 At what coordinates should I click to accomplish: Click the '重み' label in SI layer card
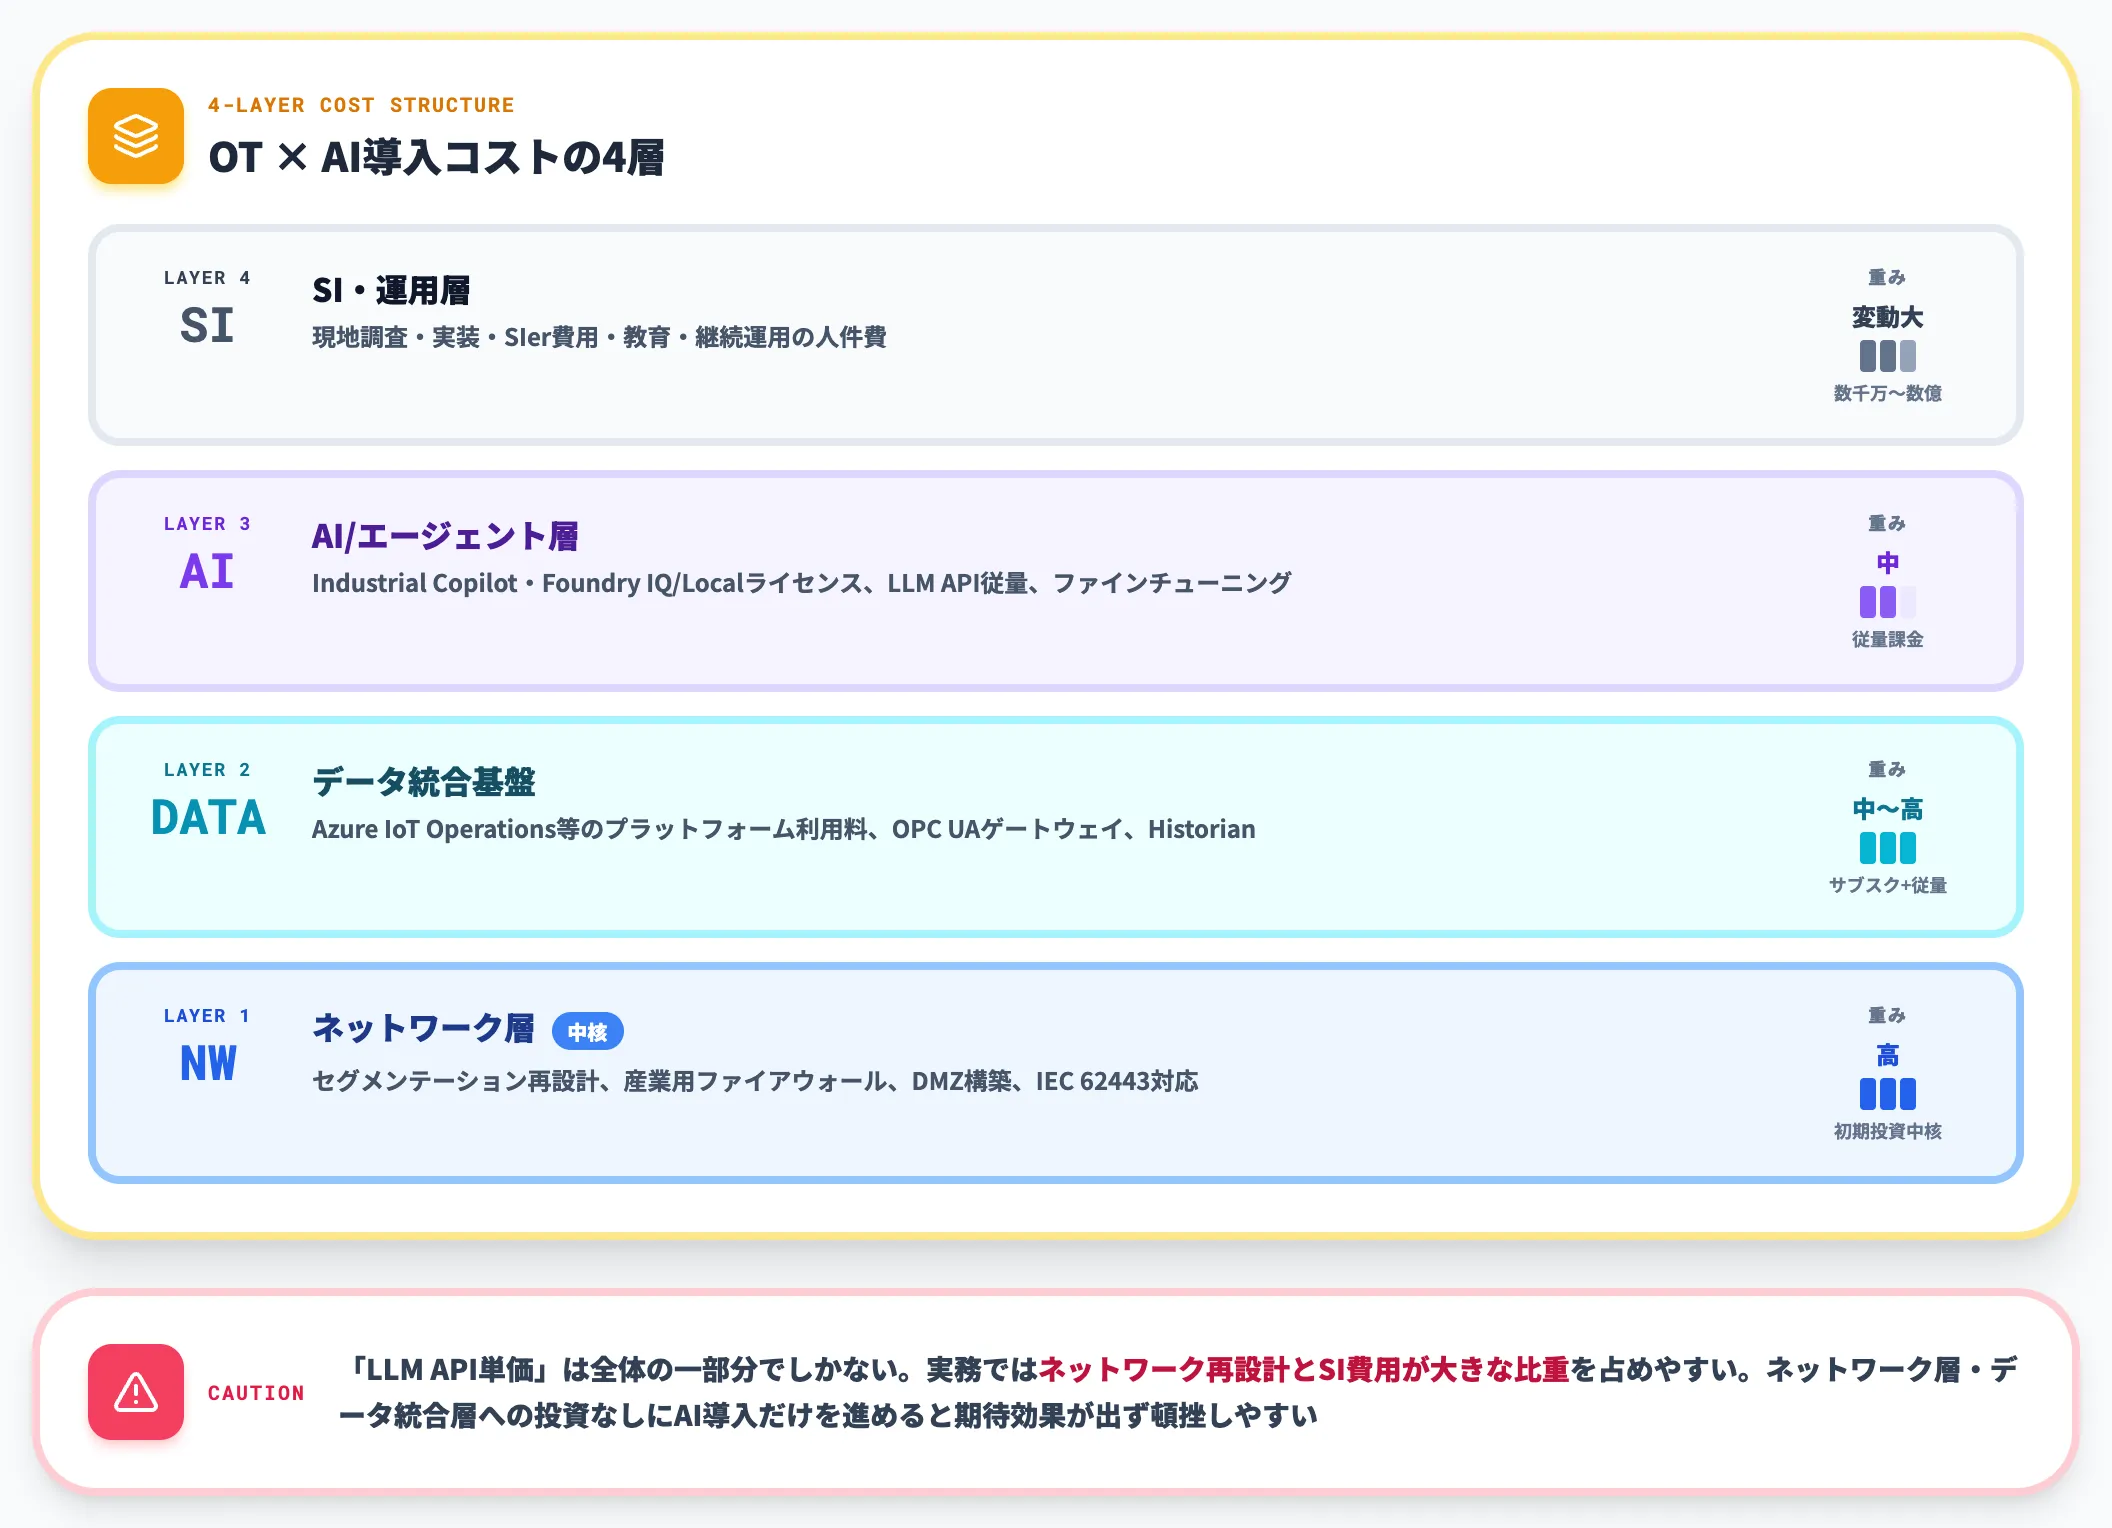1887,278
